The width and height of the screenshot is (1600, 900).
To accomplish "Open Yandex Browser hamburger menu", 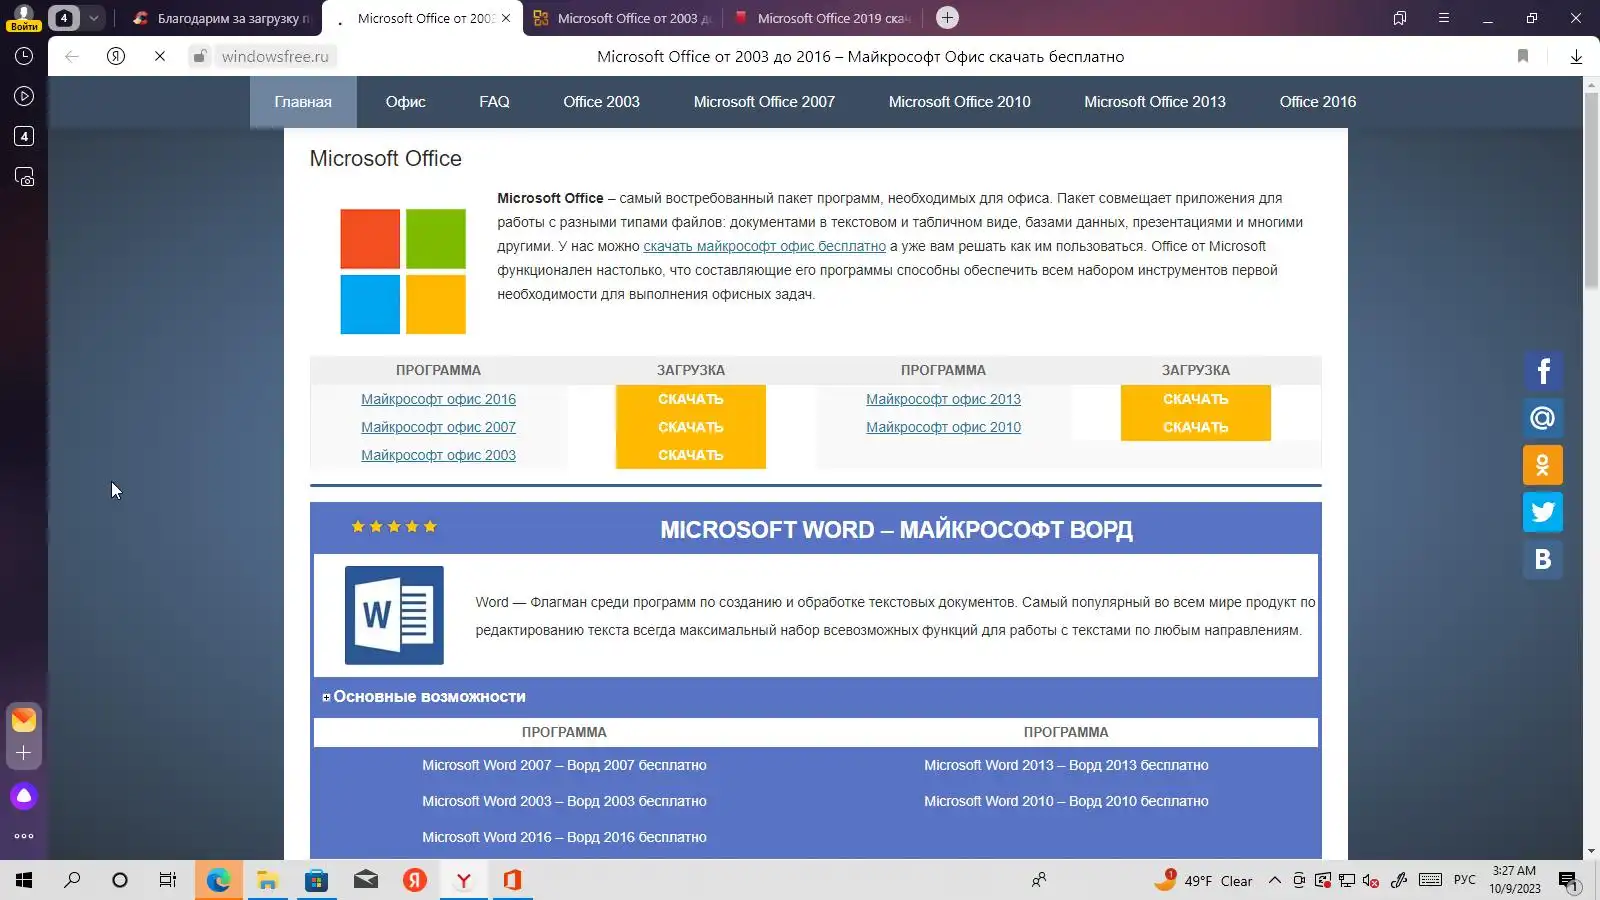I will [x=1444, y=18].
